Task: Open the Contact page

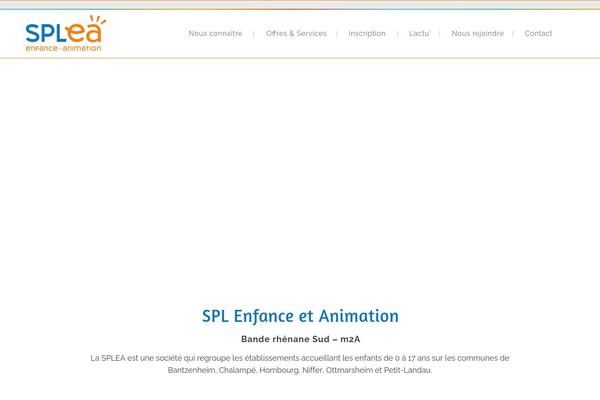Action: pyautogui.click(x=538, y=34)
